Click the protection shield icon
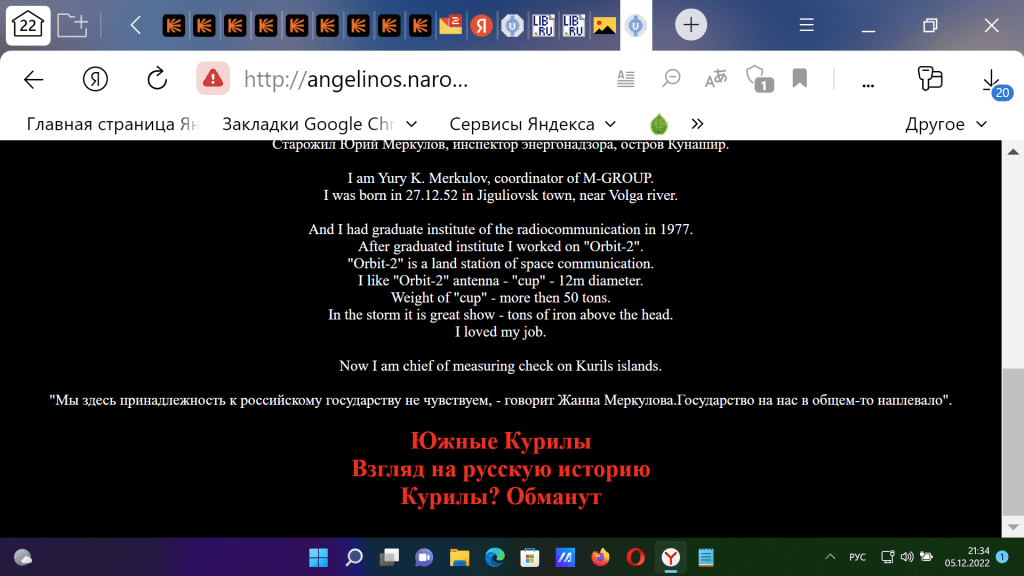Viewport: 1024px width, 576px height. (x=759, y=79)
